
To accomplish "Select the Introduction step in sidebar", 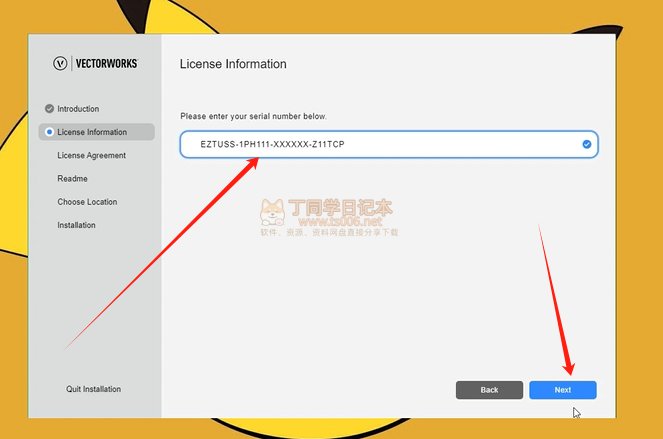I will pyautogui.click(x=78, y=109).
